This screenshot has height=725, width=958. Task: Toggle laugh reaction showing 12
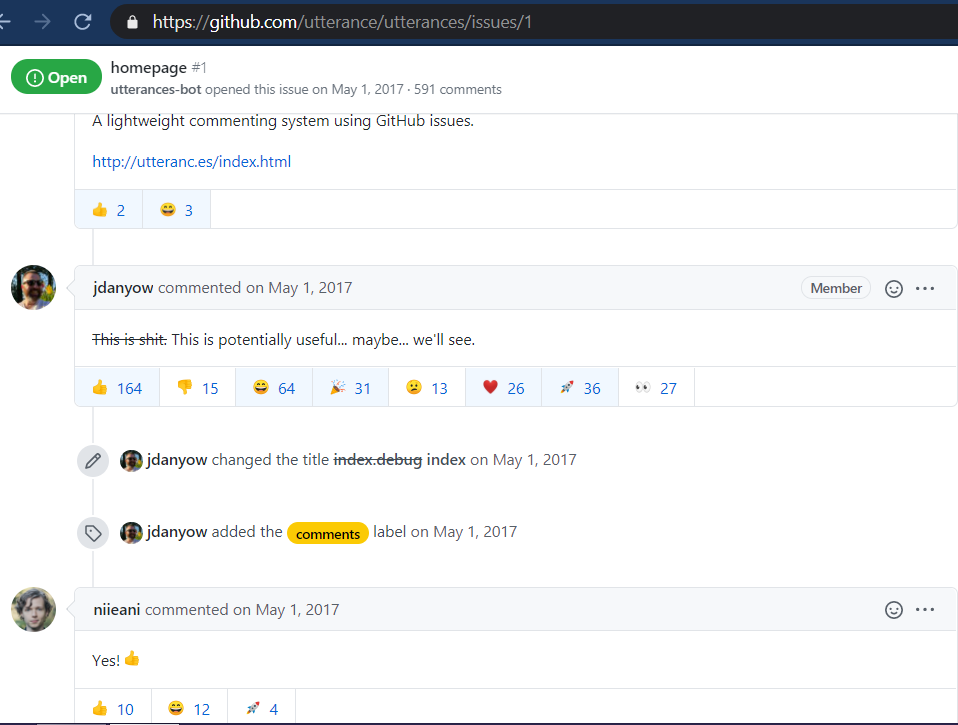pyautogui.click(x=189, y=707)
